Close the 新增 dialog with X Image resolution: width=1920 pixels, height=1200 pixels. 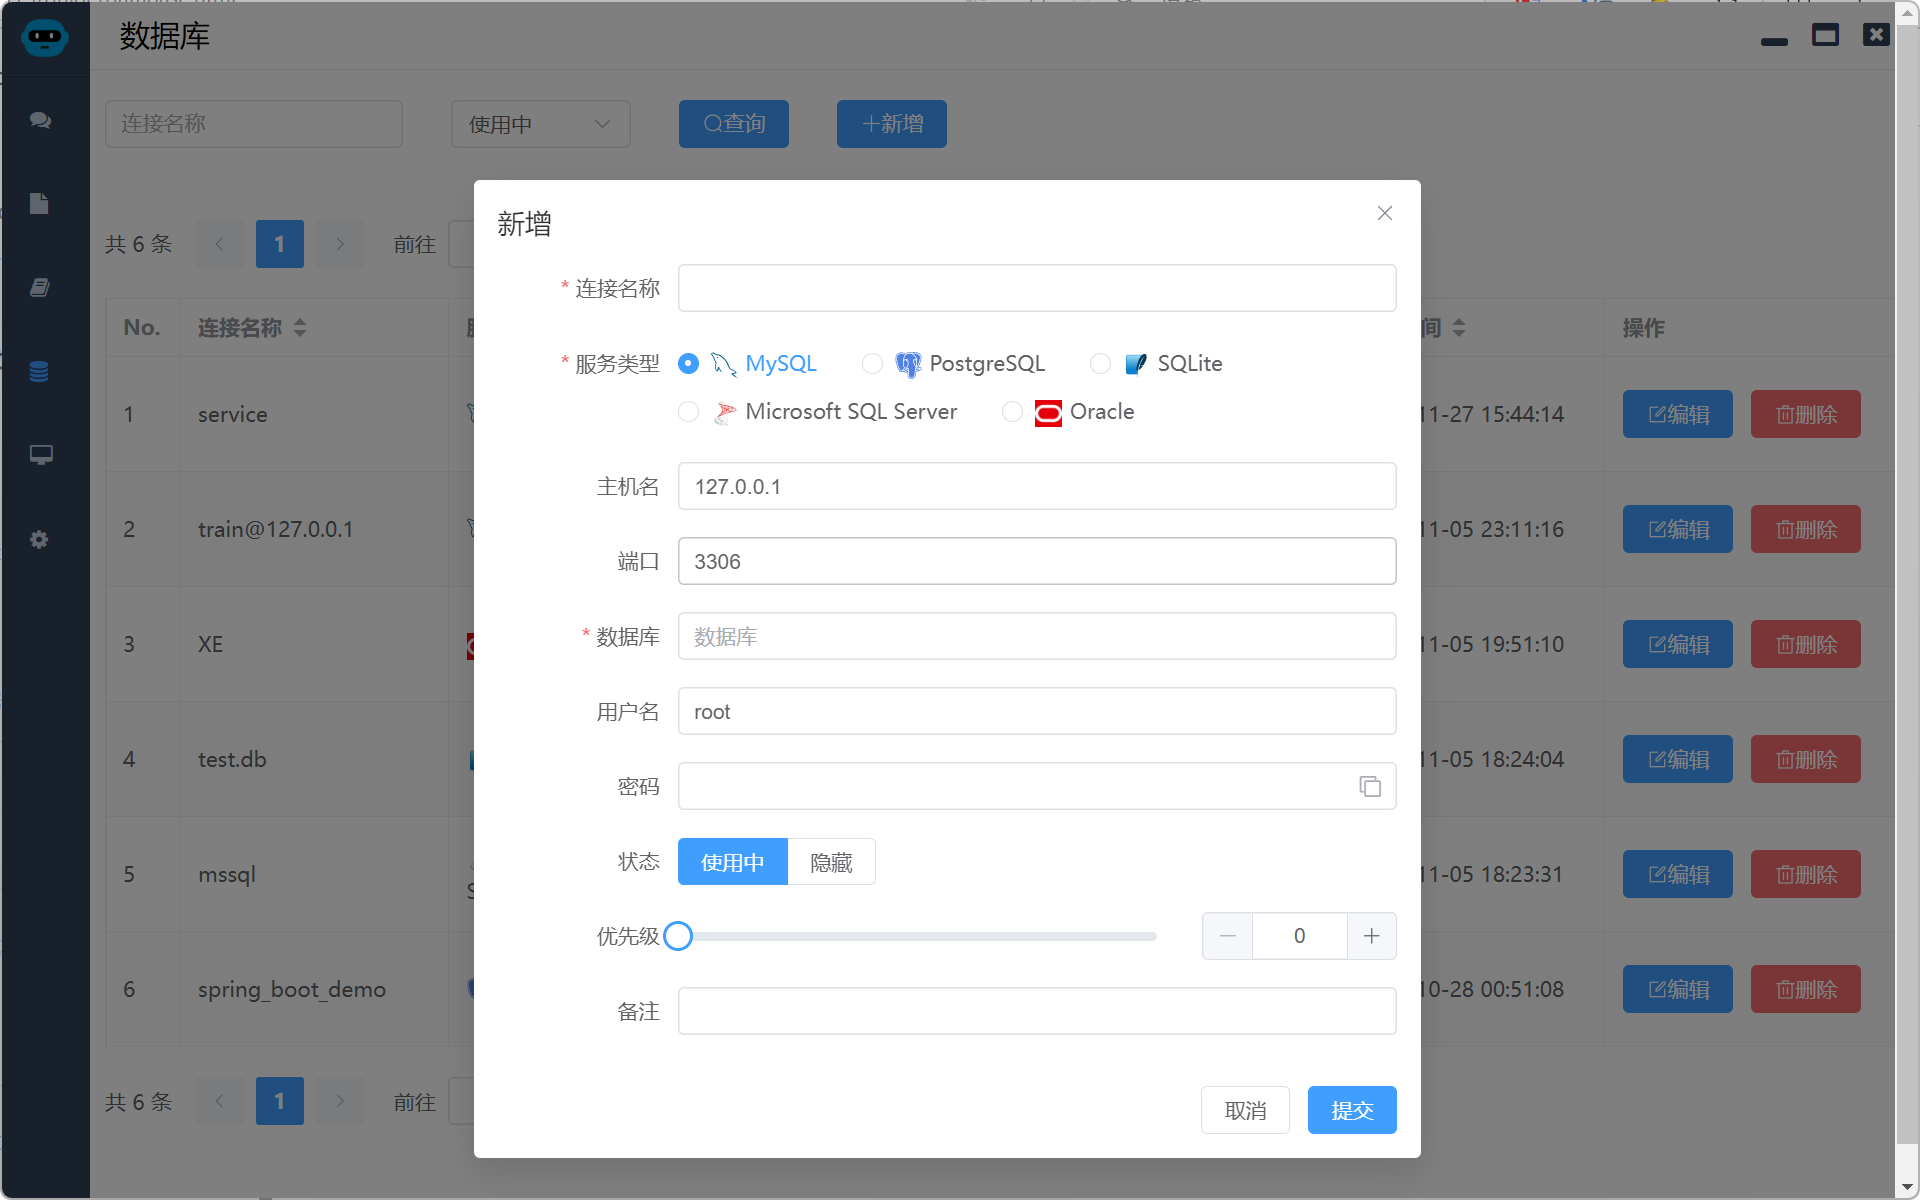pos(1385,213)
